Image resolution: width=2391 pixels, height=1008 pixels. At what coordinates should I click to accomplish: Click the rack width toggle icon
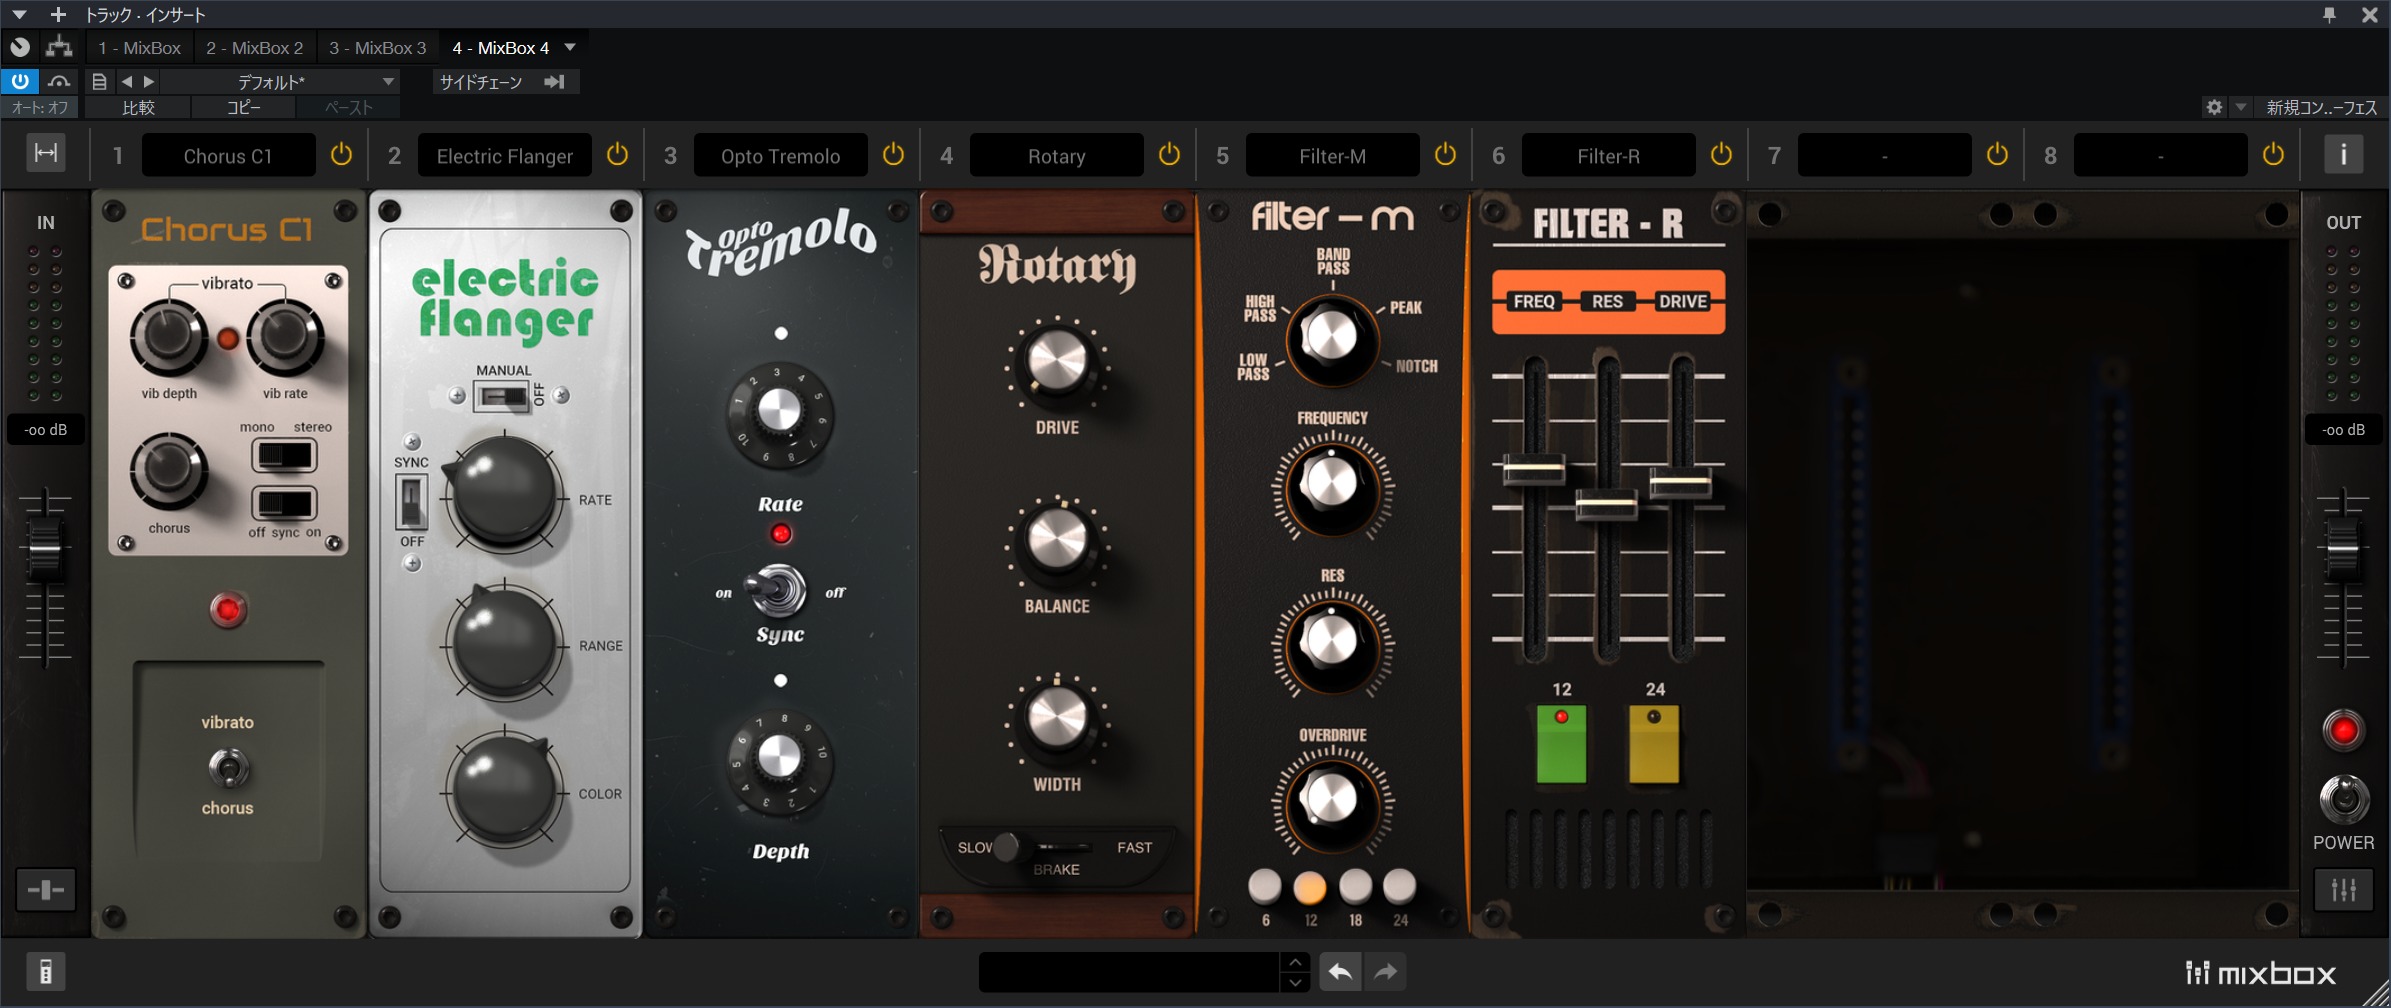(46, 153)
